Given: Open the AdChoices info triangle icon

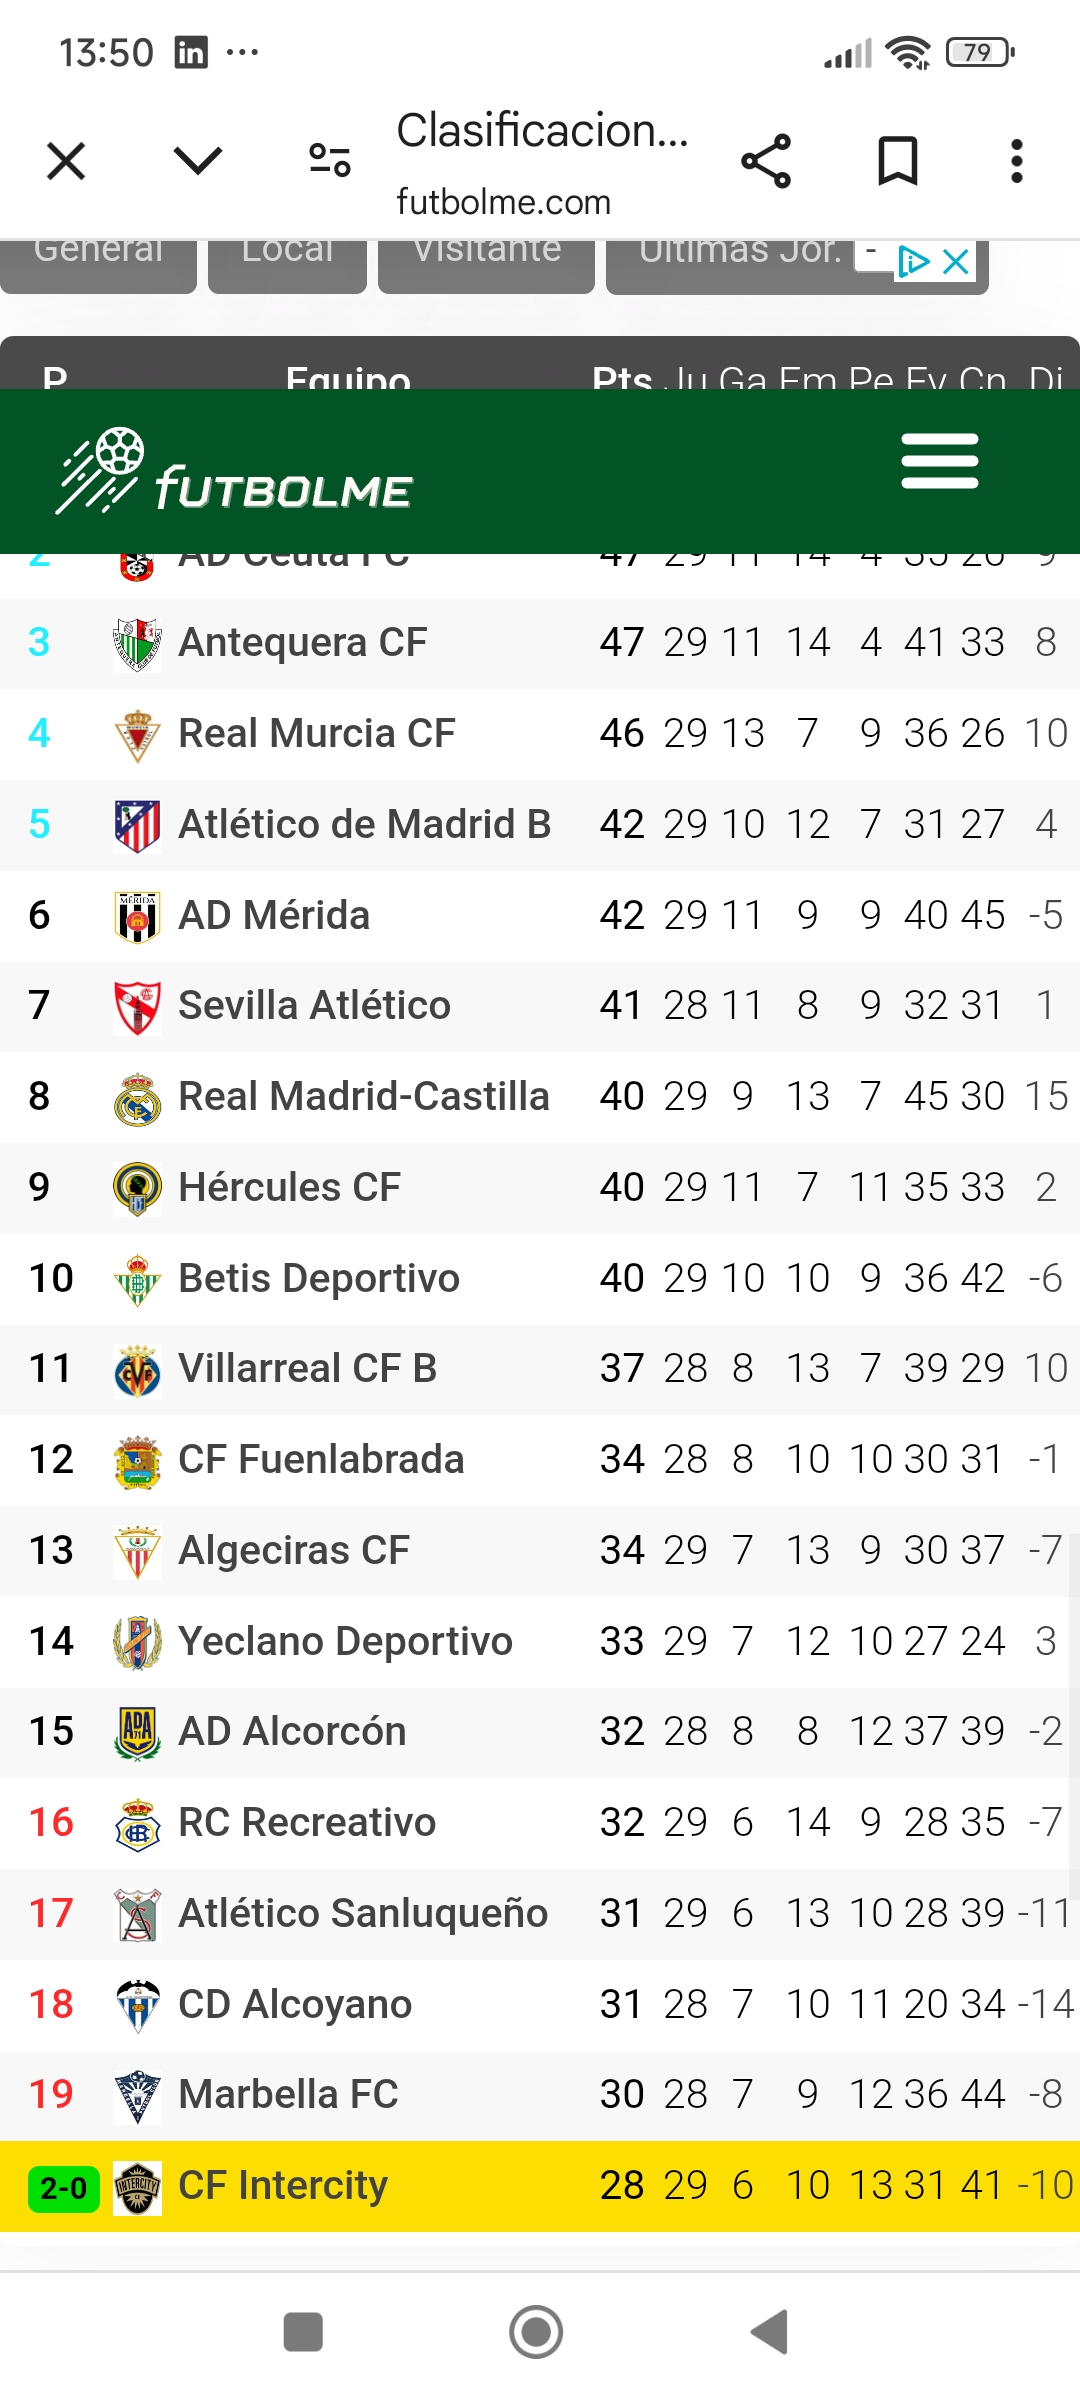Looking at the screenshot, I should (914, 262).
